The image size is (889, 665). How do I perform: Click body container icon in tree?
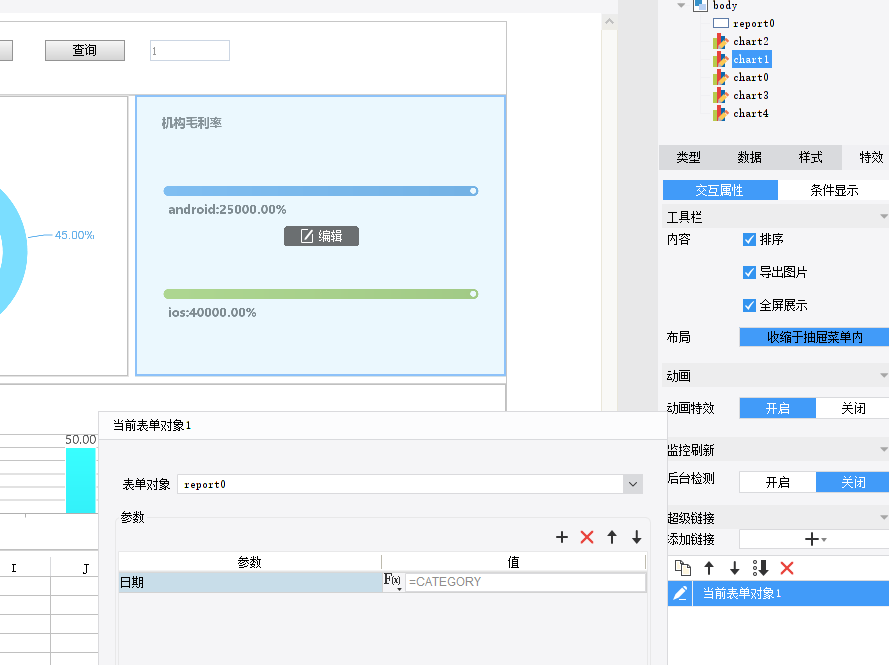(x=701, y=5)
